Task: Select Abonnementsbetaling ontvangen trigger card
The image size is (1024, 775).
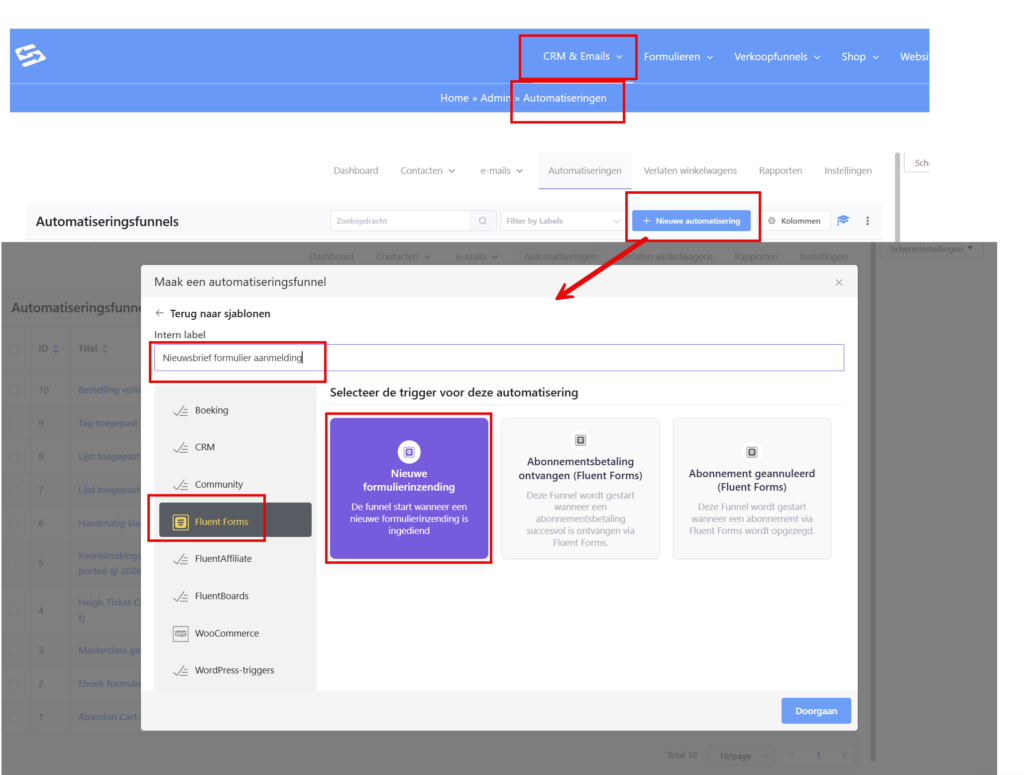Action: point(580,488)
